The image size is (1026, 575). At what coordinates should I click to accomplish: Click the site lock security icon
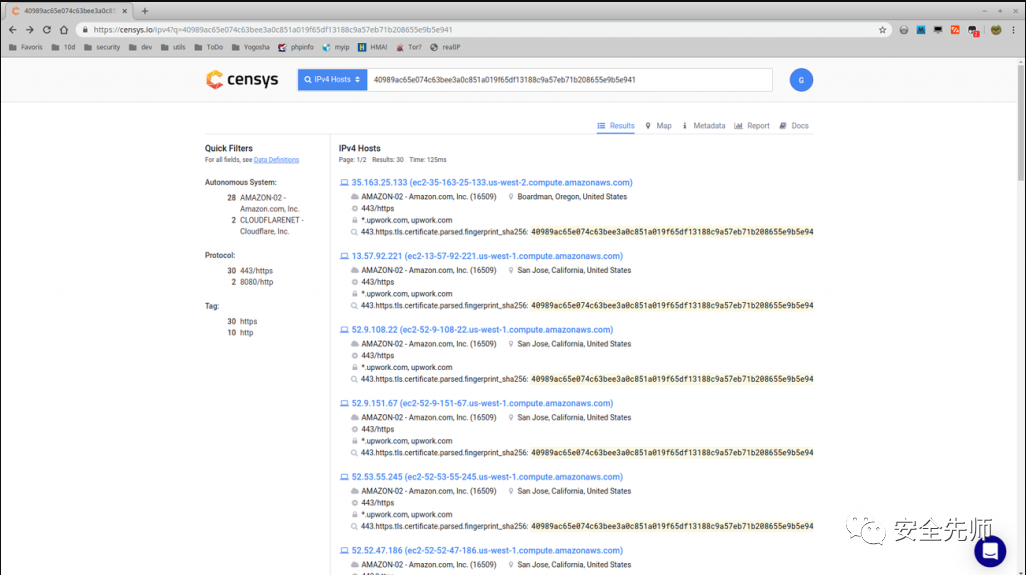click(x=85, y=29)
